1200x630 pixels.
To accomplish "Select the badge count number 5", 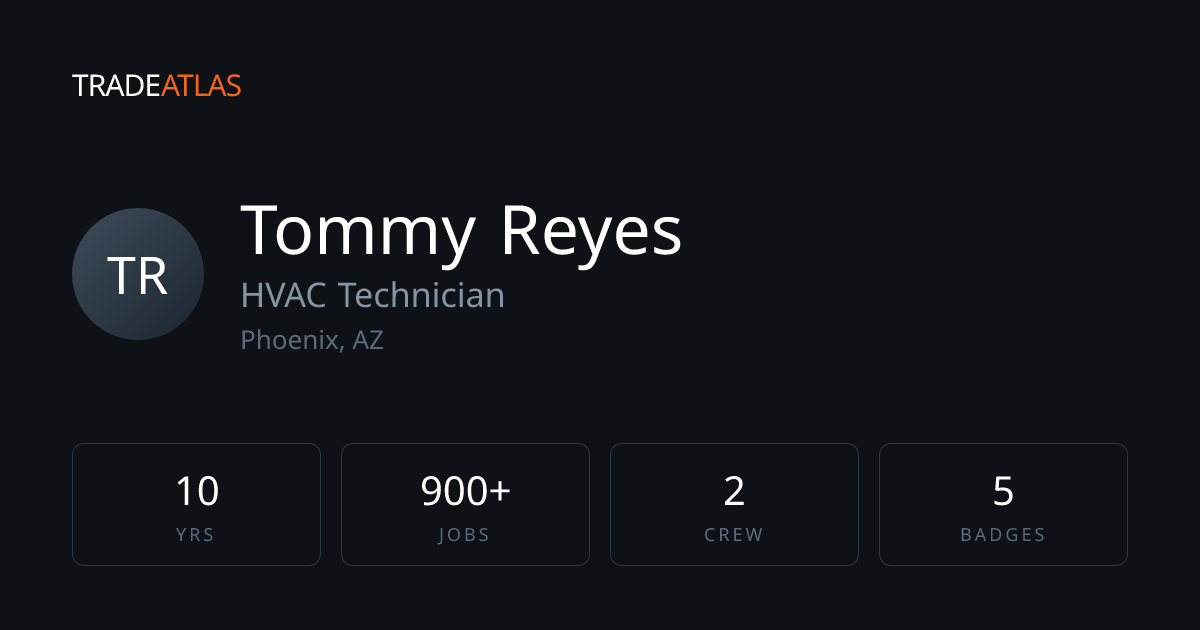I will 1003,491.
